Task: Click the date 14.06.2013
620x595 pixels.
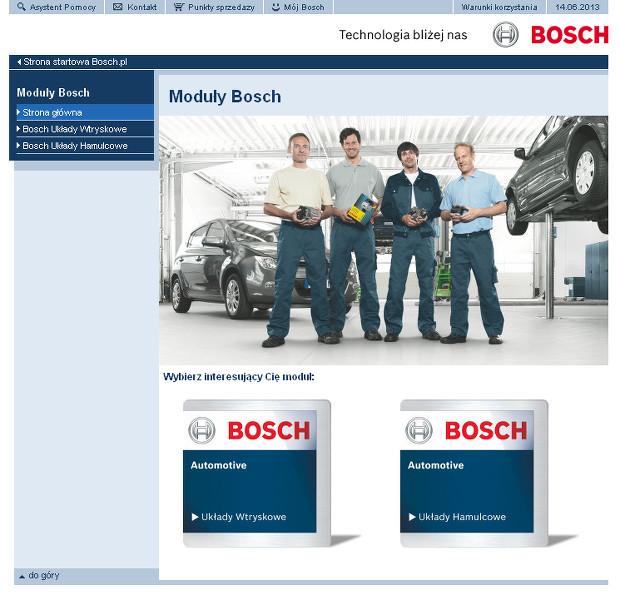Action: coord(577,7)
